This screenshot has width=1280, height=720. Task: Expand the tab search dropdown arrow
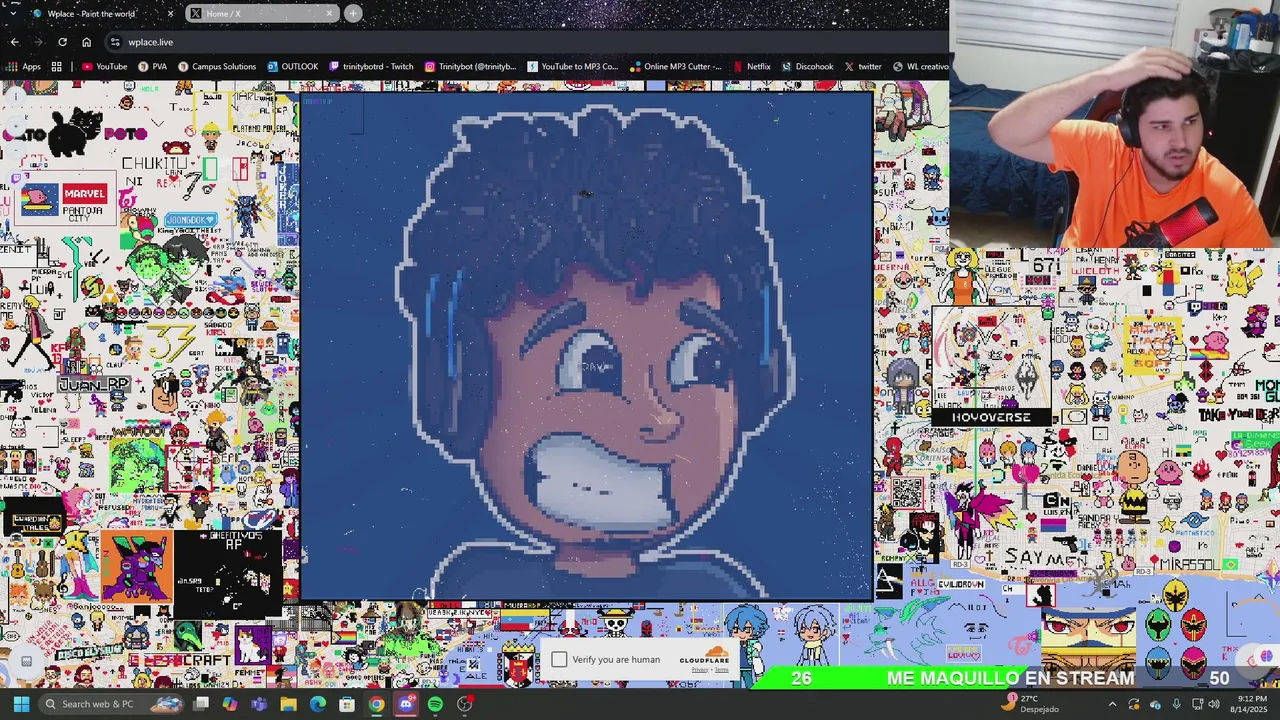pyautogui.click(x=11, y=13)
